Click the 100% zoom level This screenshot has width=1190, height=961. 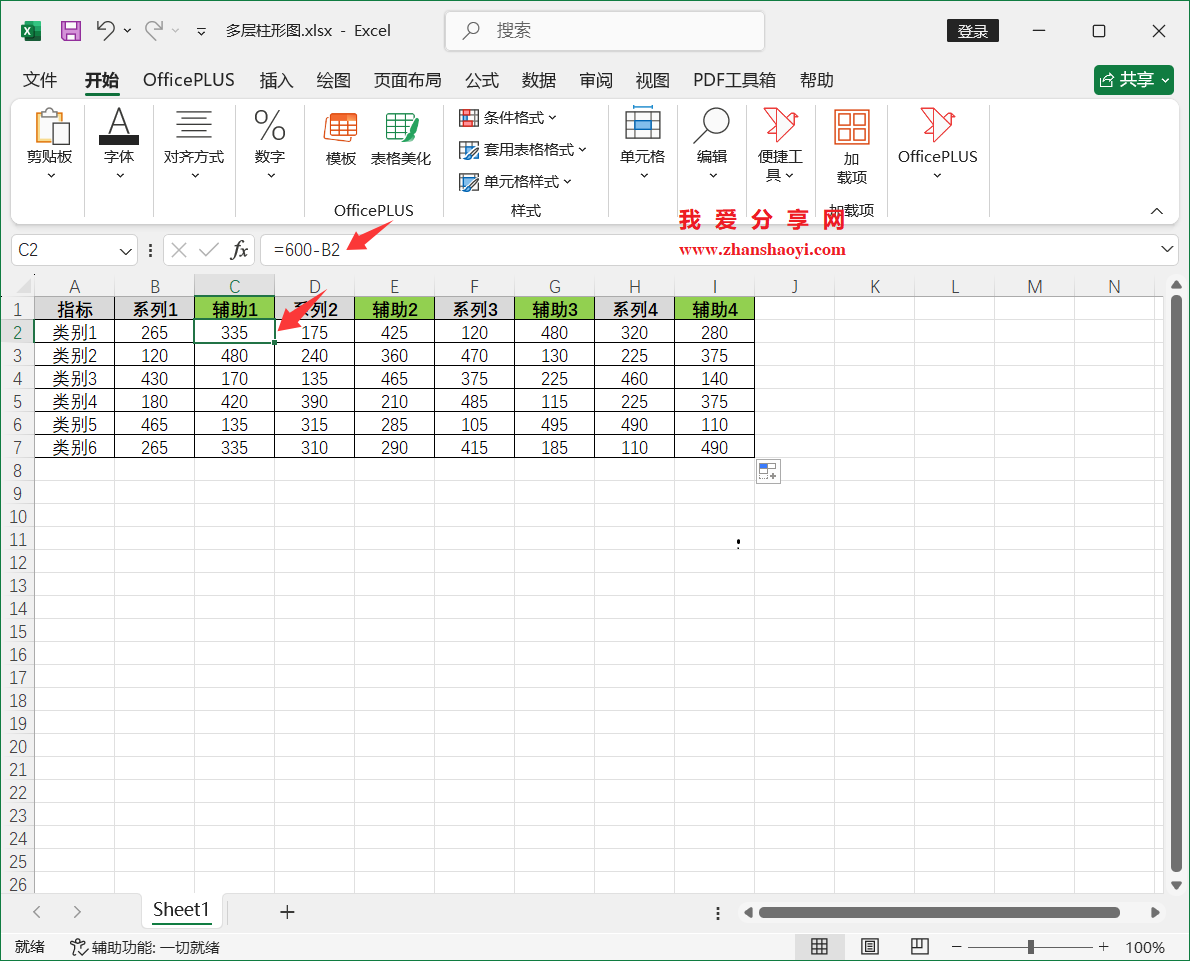(1144, 947)
